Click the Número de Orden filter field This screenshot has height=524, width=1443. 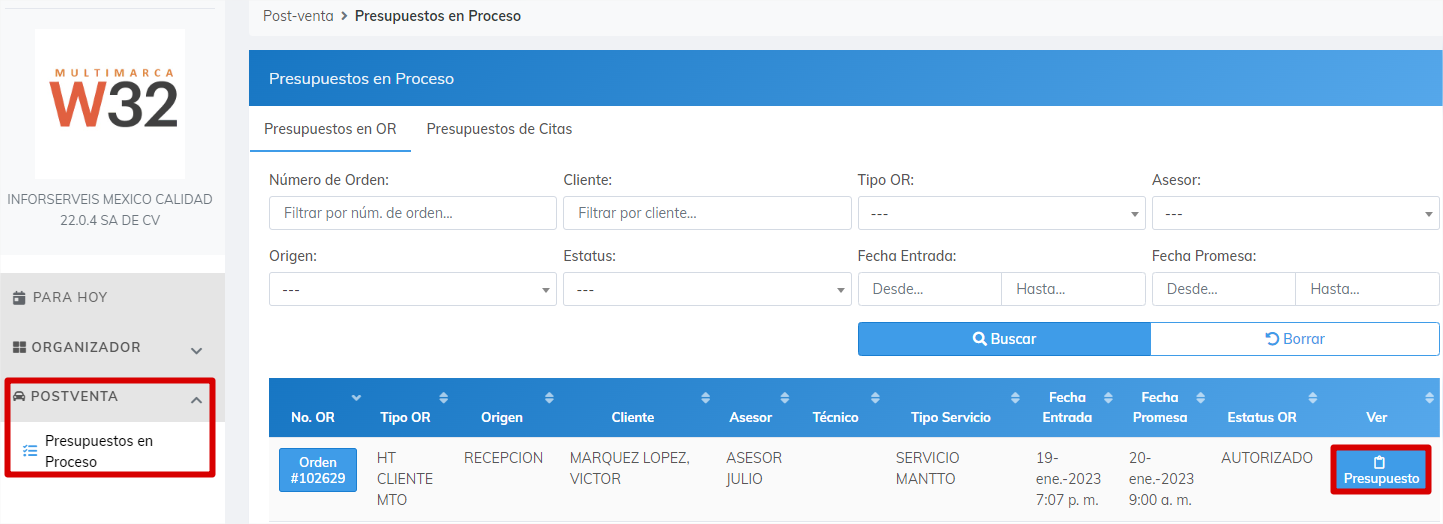click(x=413, y=213)
